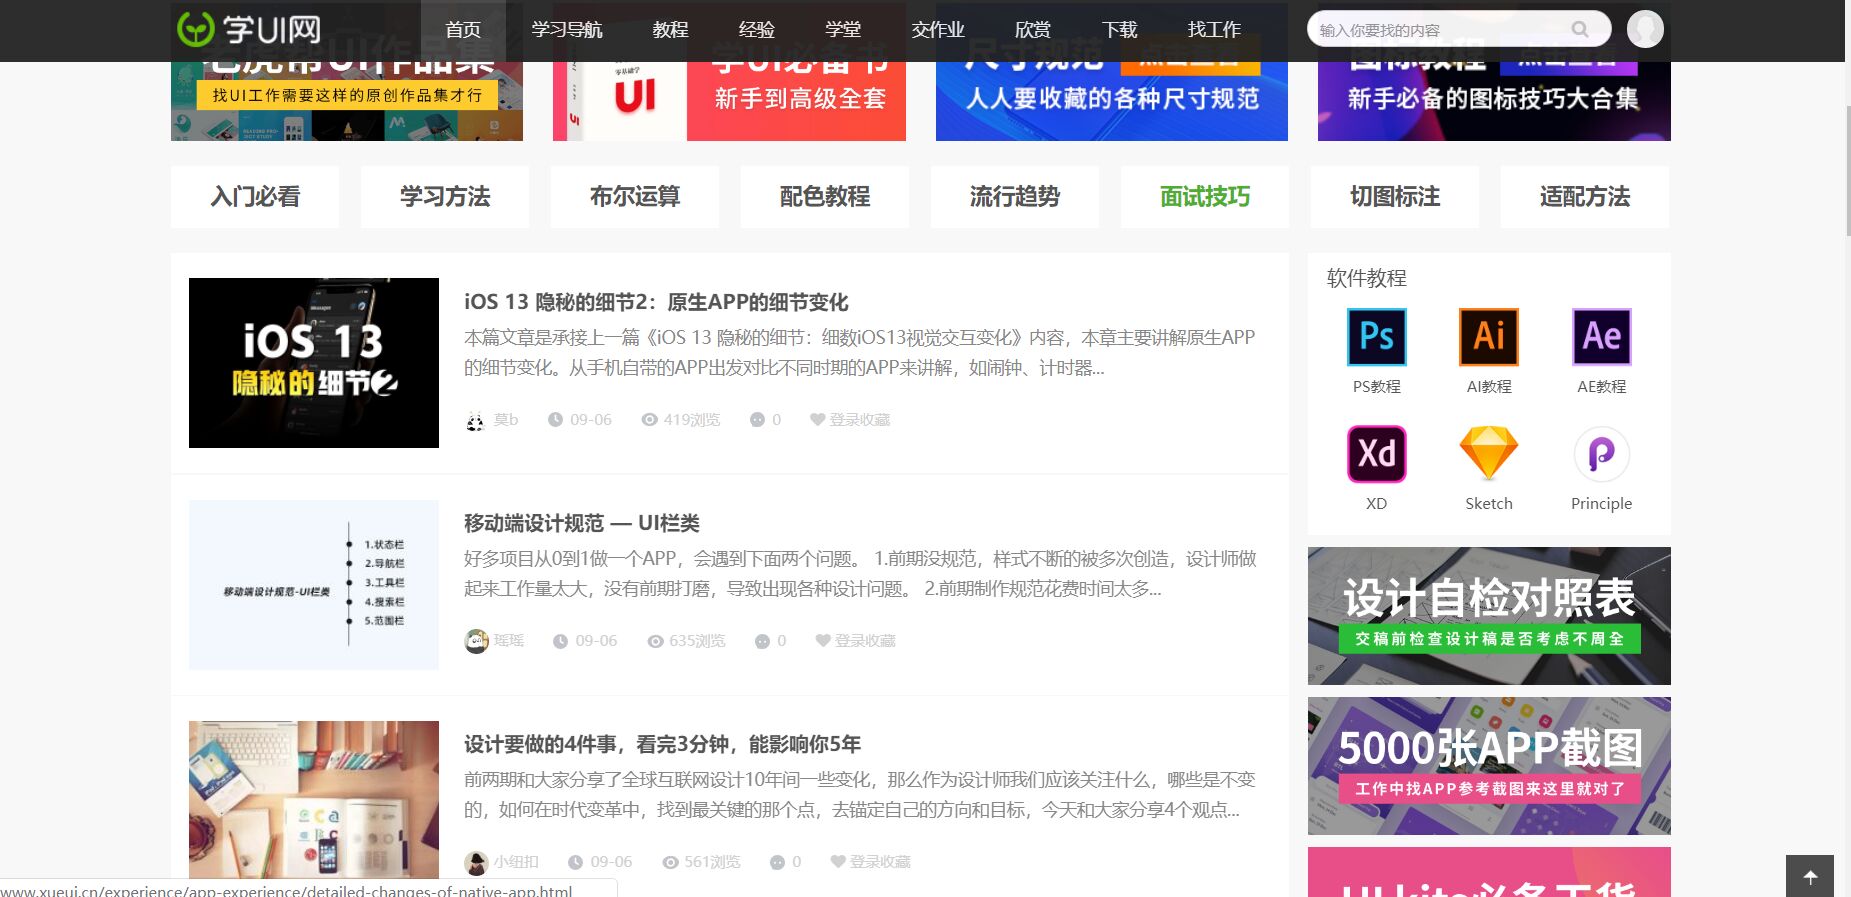Open the 新手到高级全套 banner

pos(729,101)
